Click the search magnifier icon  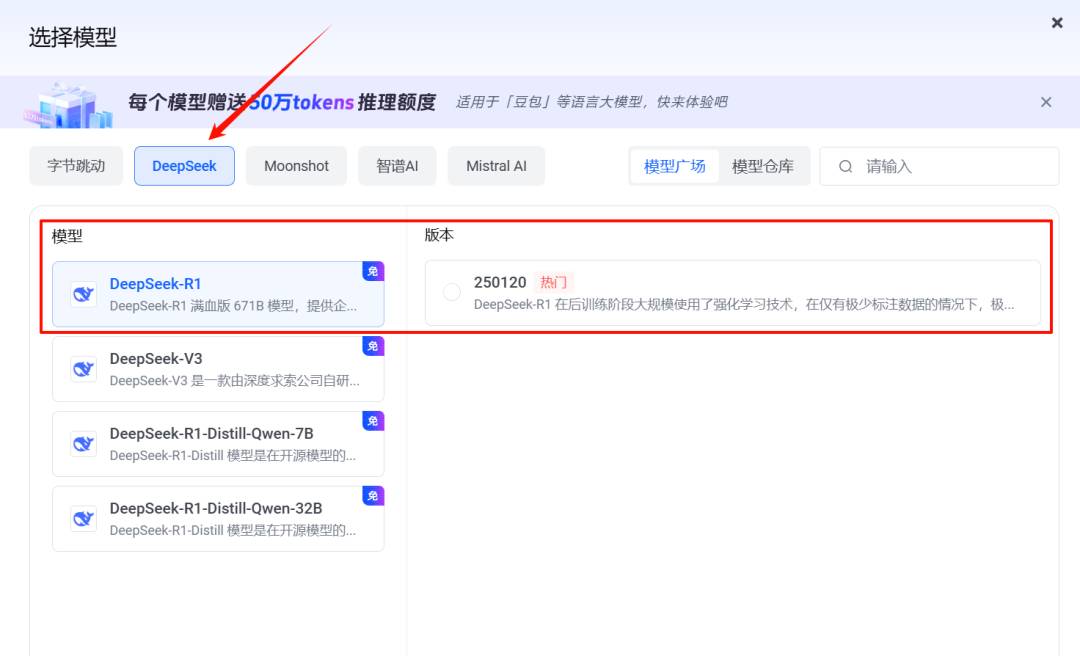(x=845, y=166)
